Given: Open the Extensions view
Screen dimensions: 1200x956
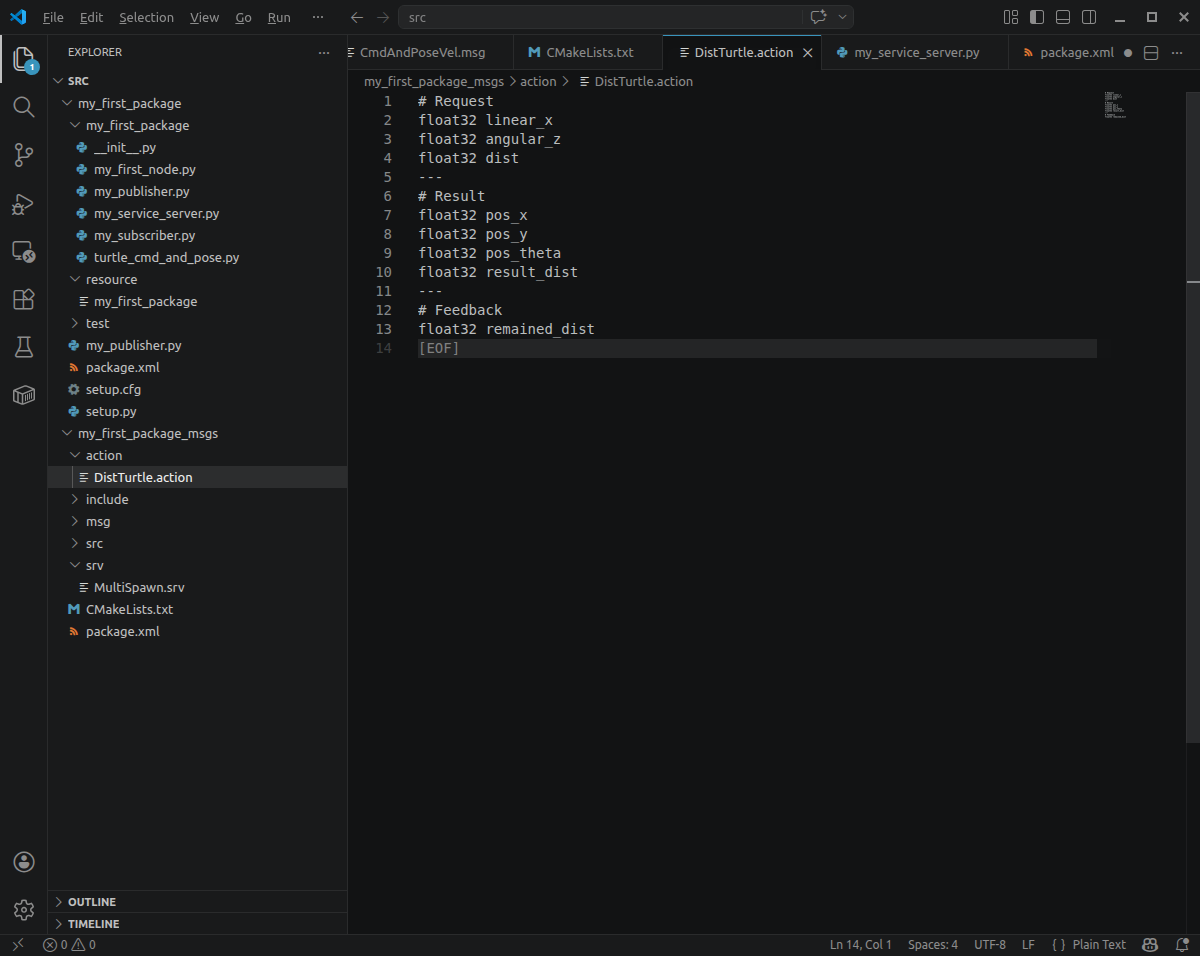Looking at the screenshot, I should tap(24, 299).
